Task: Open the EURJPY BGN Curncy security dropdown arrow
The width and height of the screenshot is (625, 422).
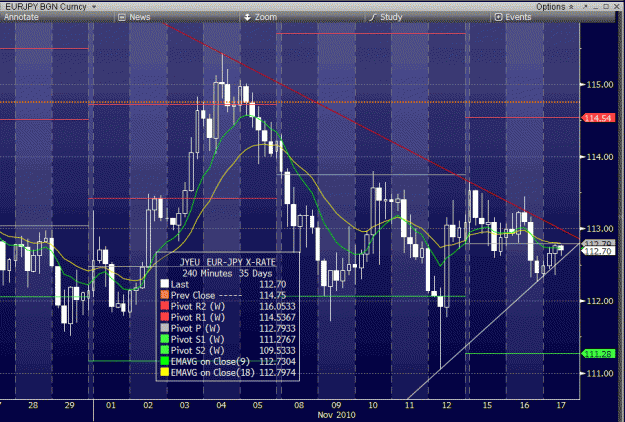Action: point(94,7)
